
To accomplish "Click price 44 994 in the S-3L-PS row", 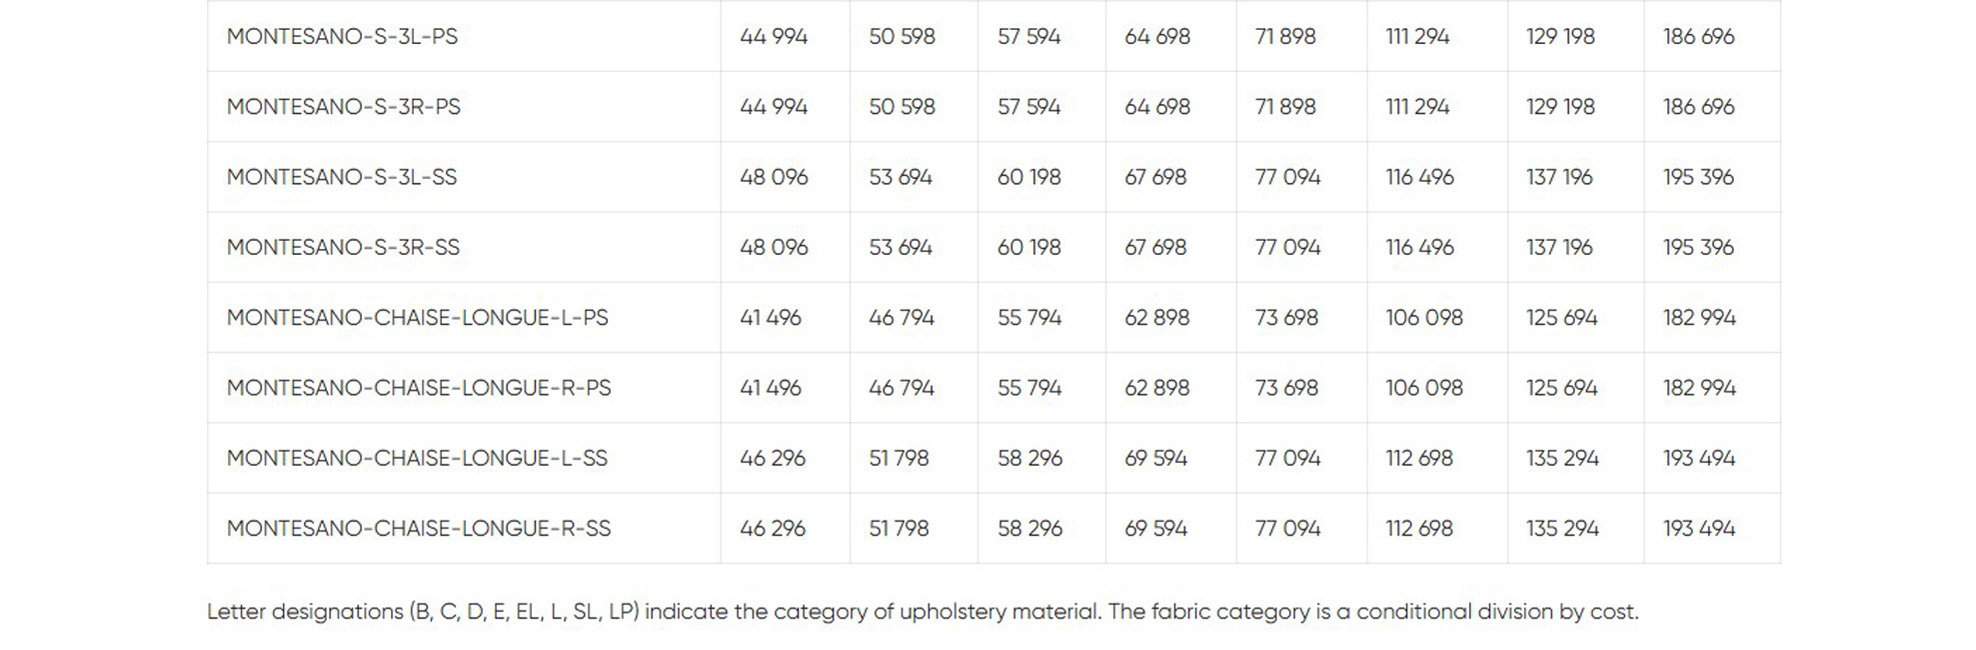I will 773,37.
